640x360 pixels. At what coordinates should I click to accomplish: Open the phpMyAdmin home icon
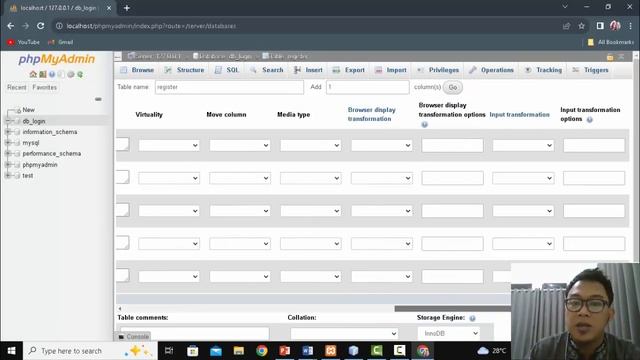pyautogui.click(x=33, y=74)
